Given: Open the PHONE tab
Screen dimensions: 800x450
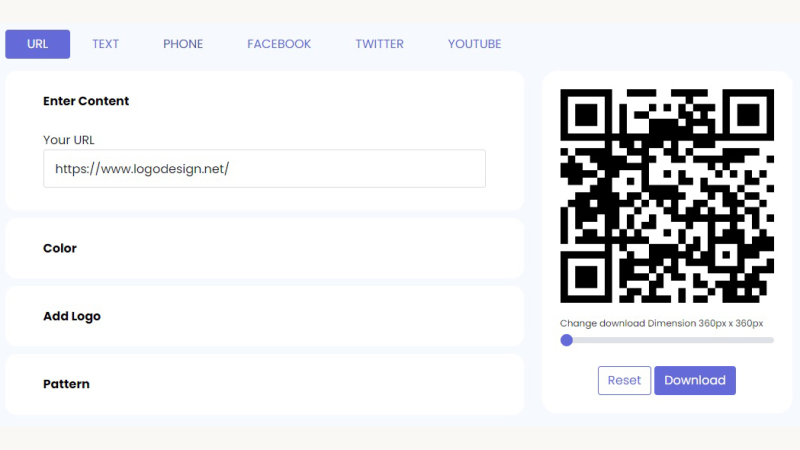Looking at the screenshot, I should pyautogui.click(x=183, y=44).
